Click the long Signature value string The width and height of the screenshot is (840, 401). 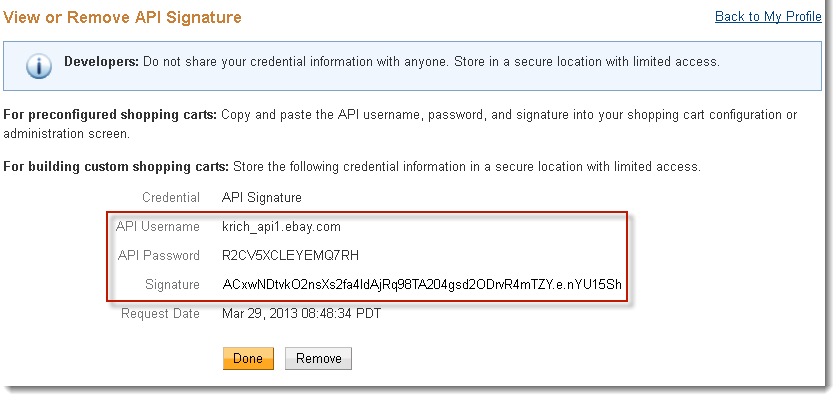click(422, 285)
